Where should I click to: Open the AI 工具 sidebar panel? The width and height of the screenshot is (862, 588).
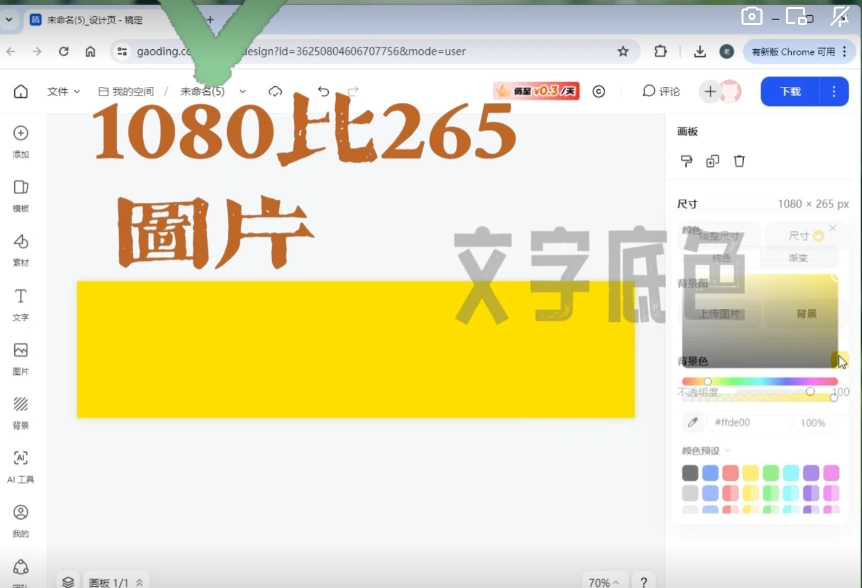click(20, 465)
